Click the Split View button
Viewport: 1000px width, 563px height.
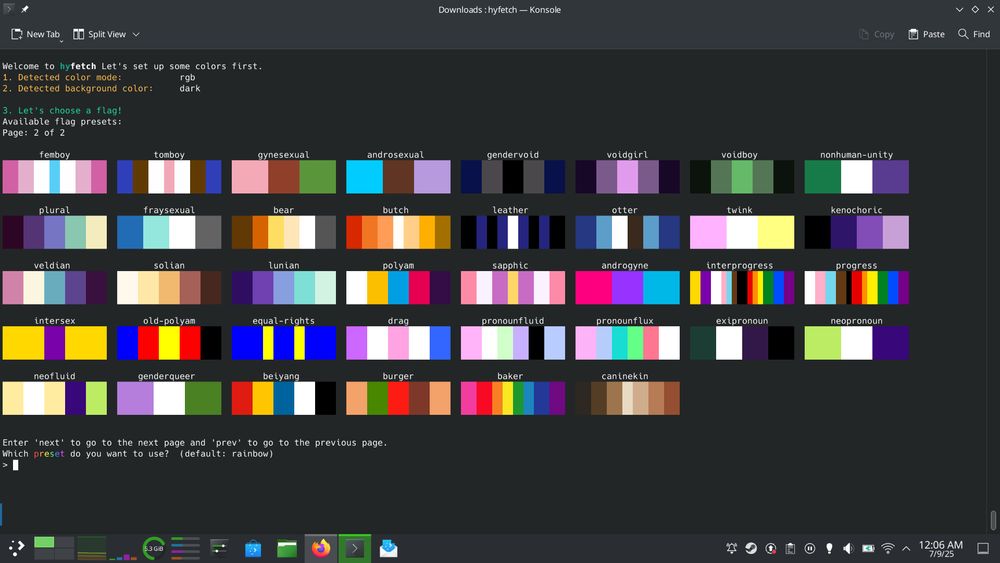tap(99, 34)
